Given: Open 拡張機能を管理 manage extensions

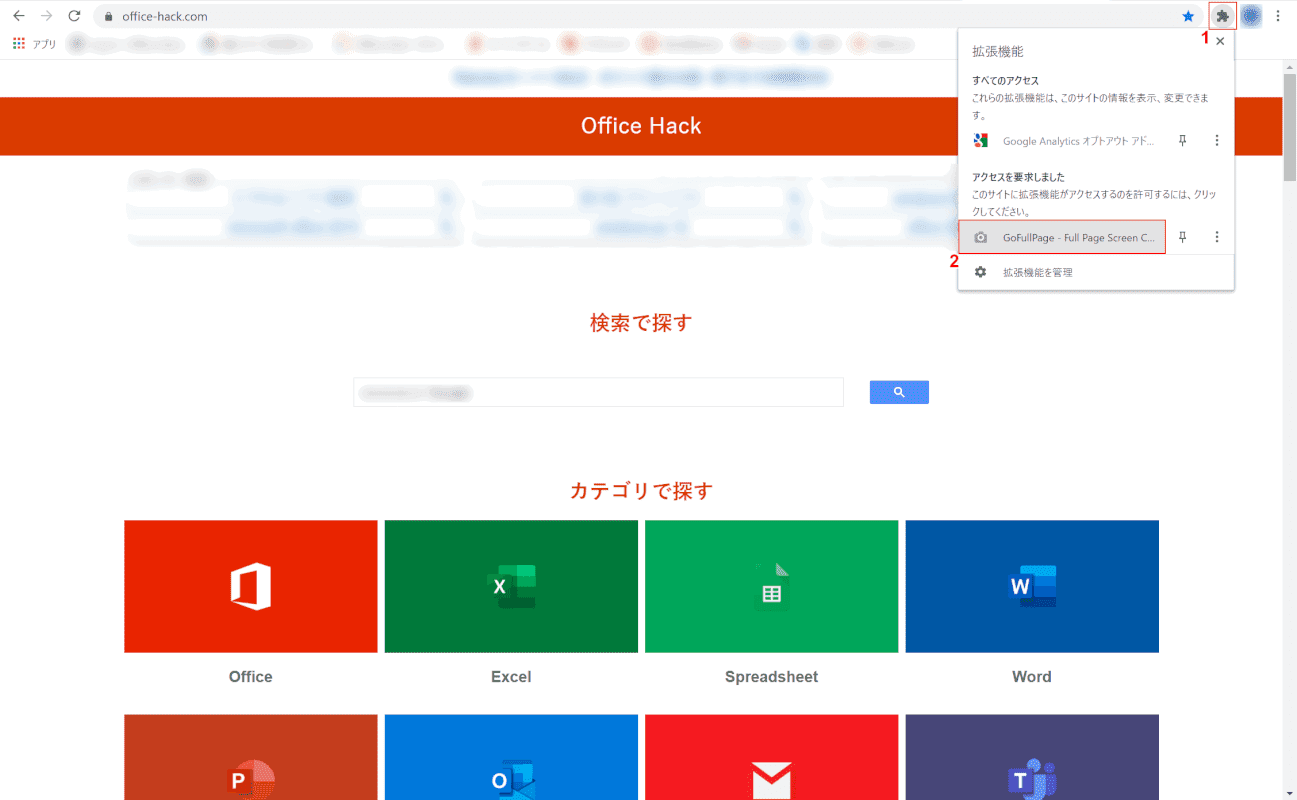Looking at the screenshot, I should [1038, 272].
